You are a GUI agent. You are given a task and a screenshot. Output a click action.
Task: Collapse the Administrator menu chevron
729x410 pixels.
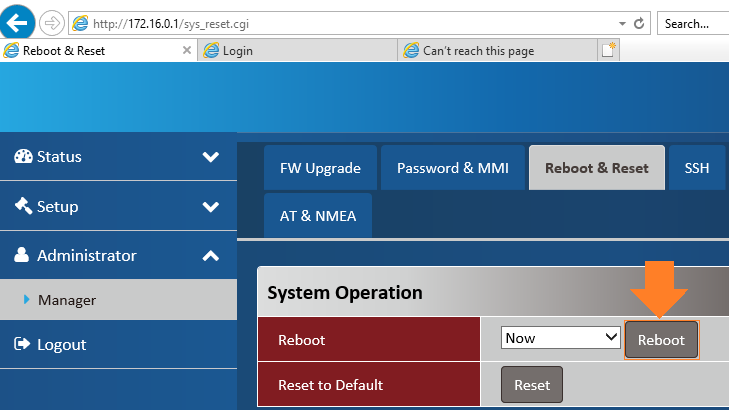(x=210, y=256)
